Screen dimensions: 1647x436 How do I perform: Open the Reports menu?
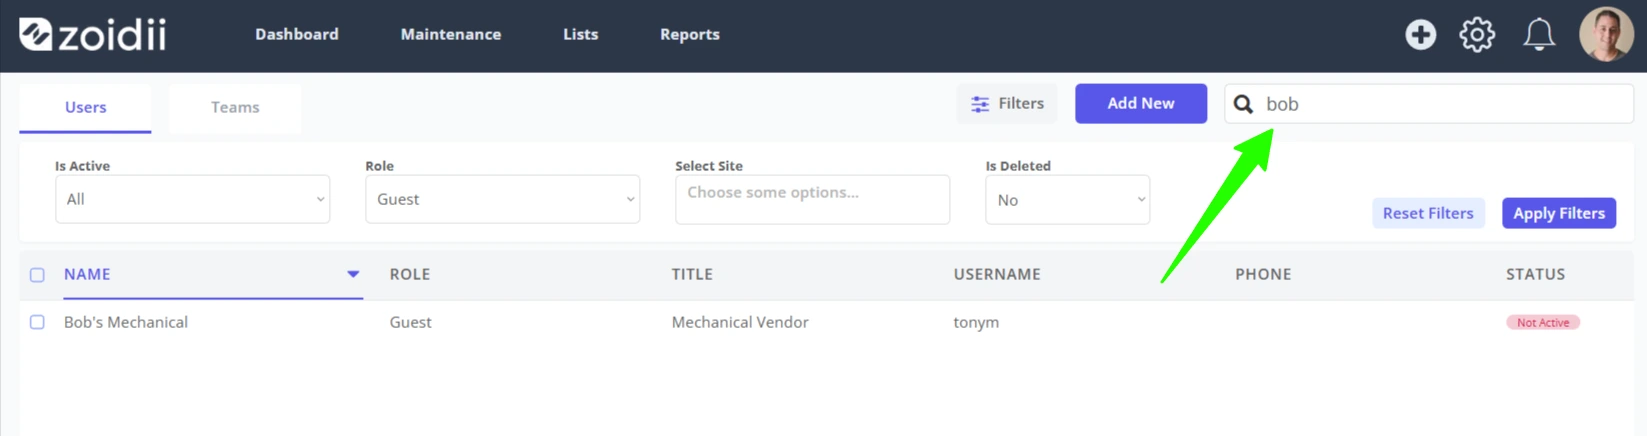[690, 34]
